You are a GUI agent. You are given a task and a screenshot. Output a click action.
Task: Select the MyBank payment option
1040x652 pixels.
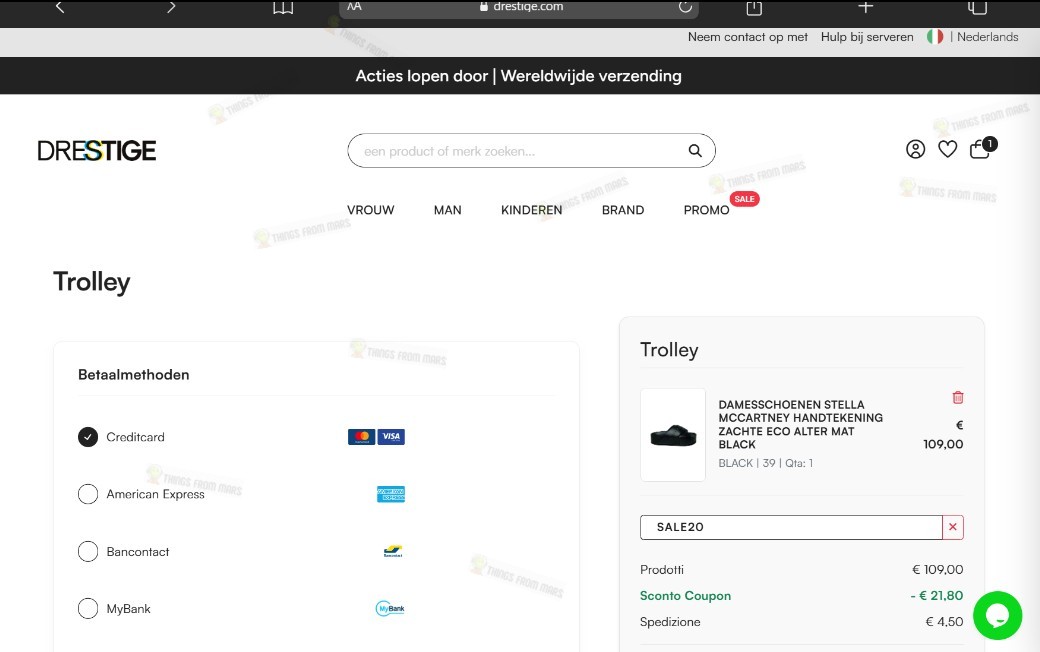[88, 609]
